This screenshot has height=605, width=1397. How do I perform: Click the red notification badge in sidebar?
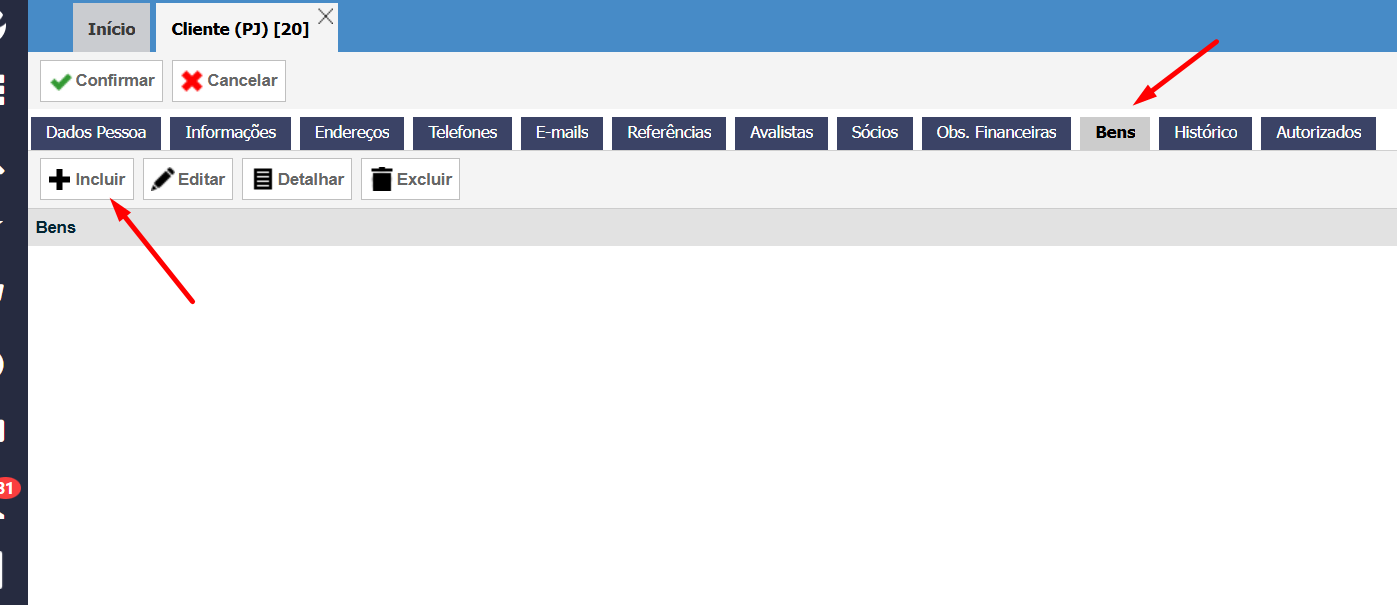pos(9,489)
